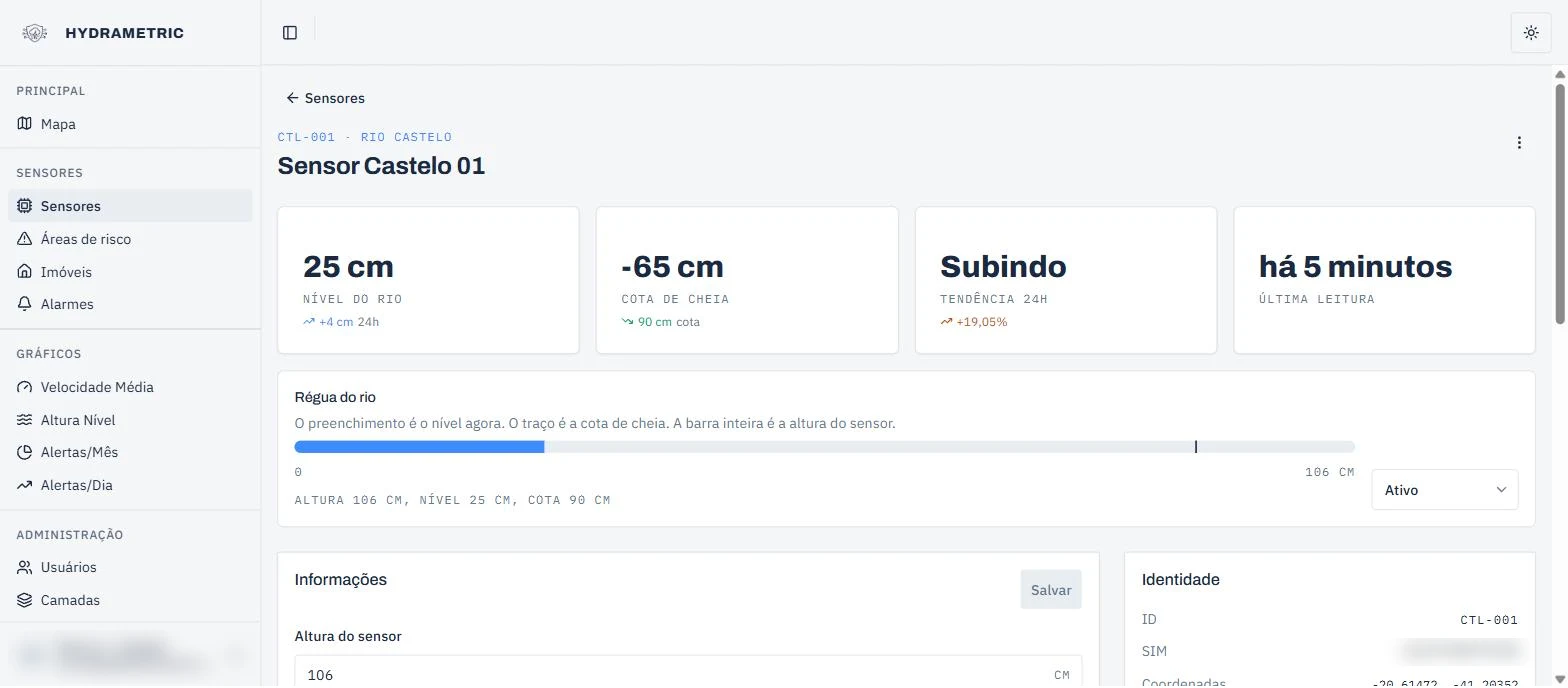Viewport: 1568px width, 688px height.
Task: Open the three-dot sensor options menu
Action: pyautogui.click(x=1518, y=143)
